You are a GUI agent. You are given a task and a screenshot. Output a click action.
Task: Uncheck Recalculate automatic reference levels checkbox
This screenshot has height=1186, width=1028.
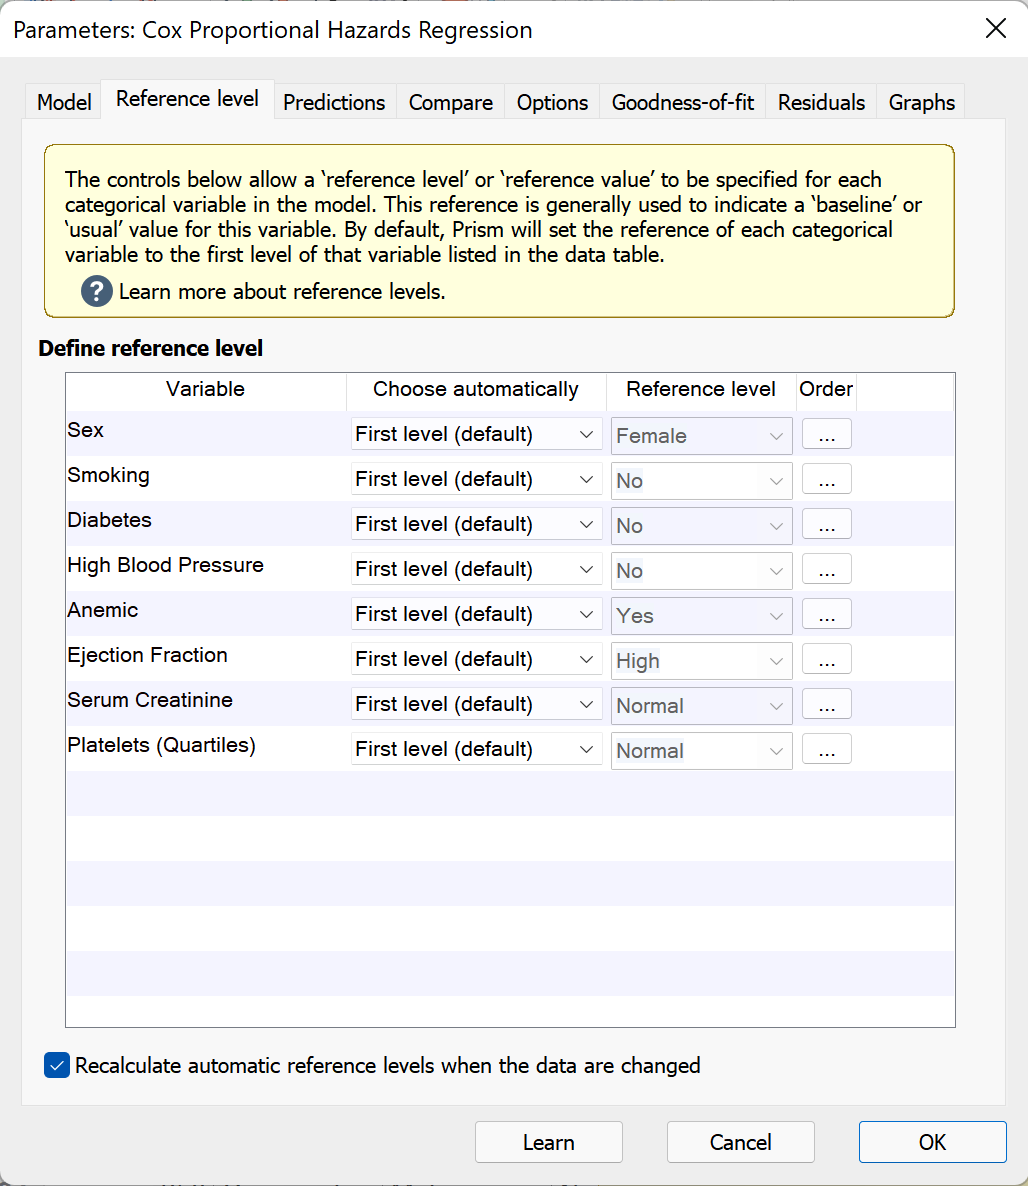pos(57,1065)
